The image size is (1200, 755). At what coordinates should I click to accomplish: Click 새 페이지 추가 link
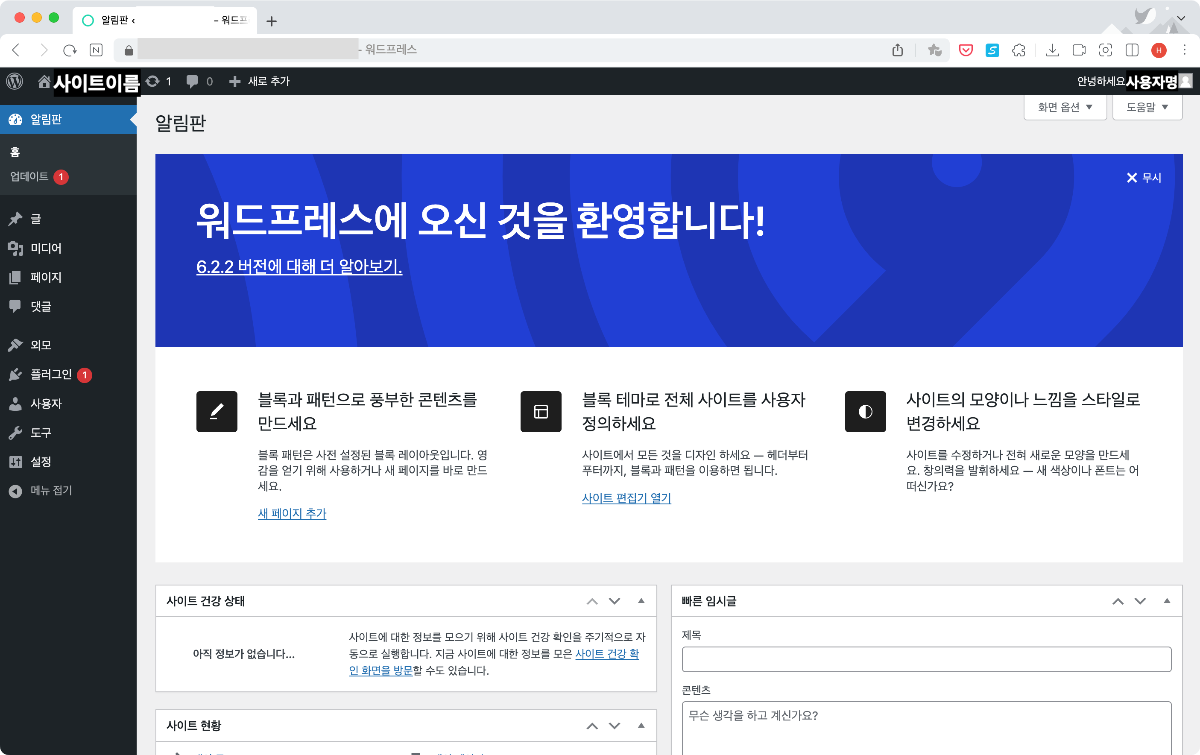pos(292,514)
